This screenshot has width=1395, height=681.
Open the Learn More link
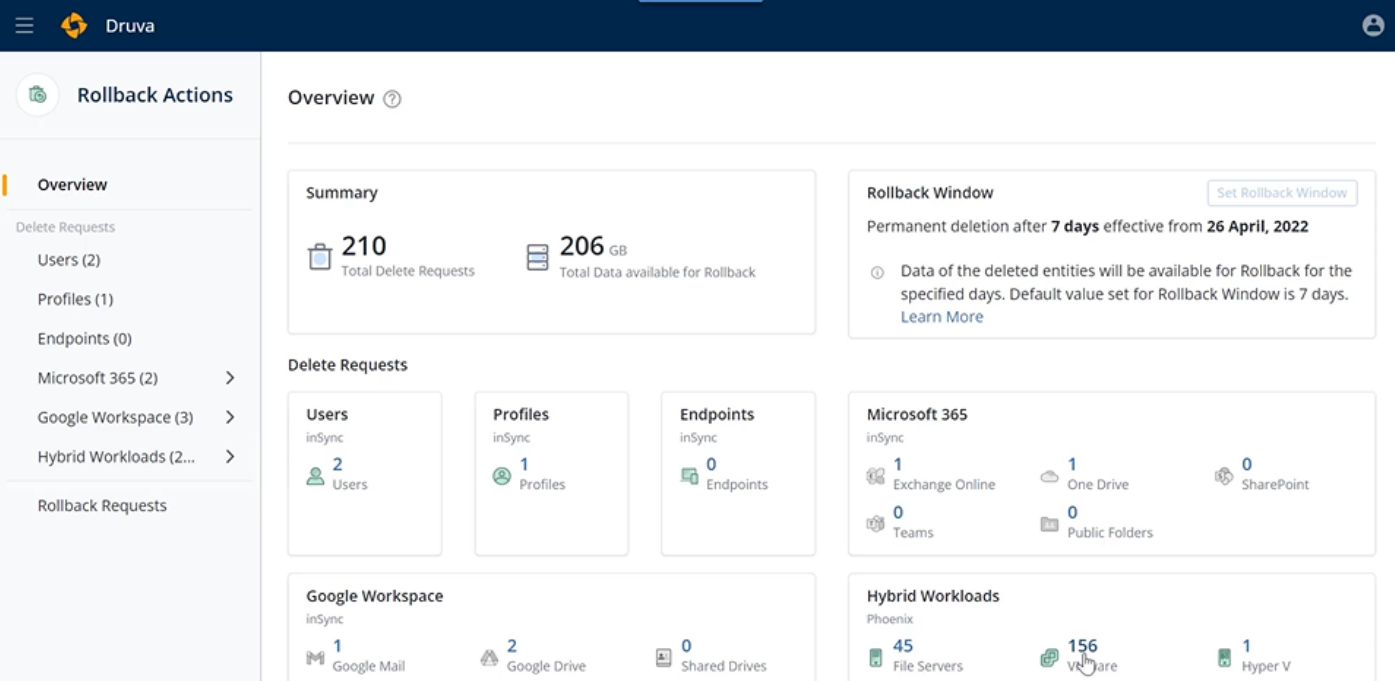pyautogui.click(x=941, y=317)
